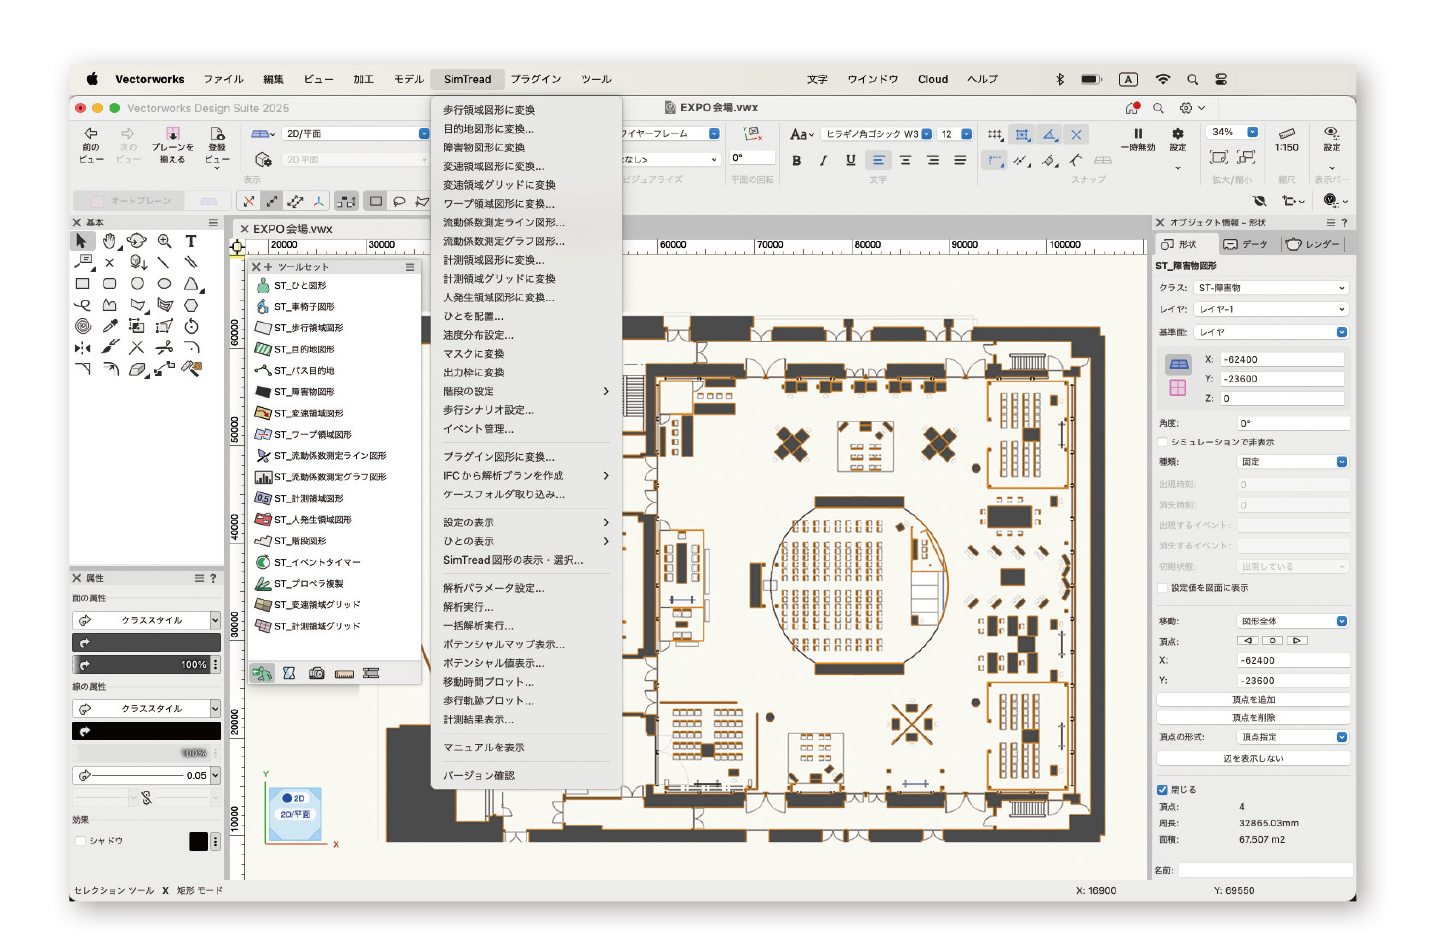1440x945 pixels.
Task: Check the 設定値を図面に表示 box
Action: click(x=1163, y=588)
